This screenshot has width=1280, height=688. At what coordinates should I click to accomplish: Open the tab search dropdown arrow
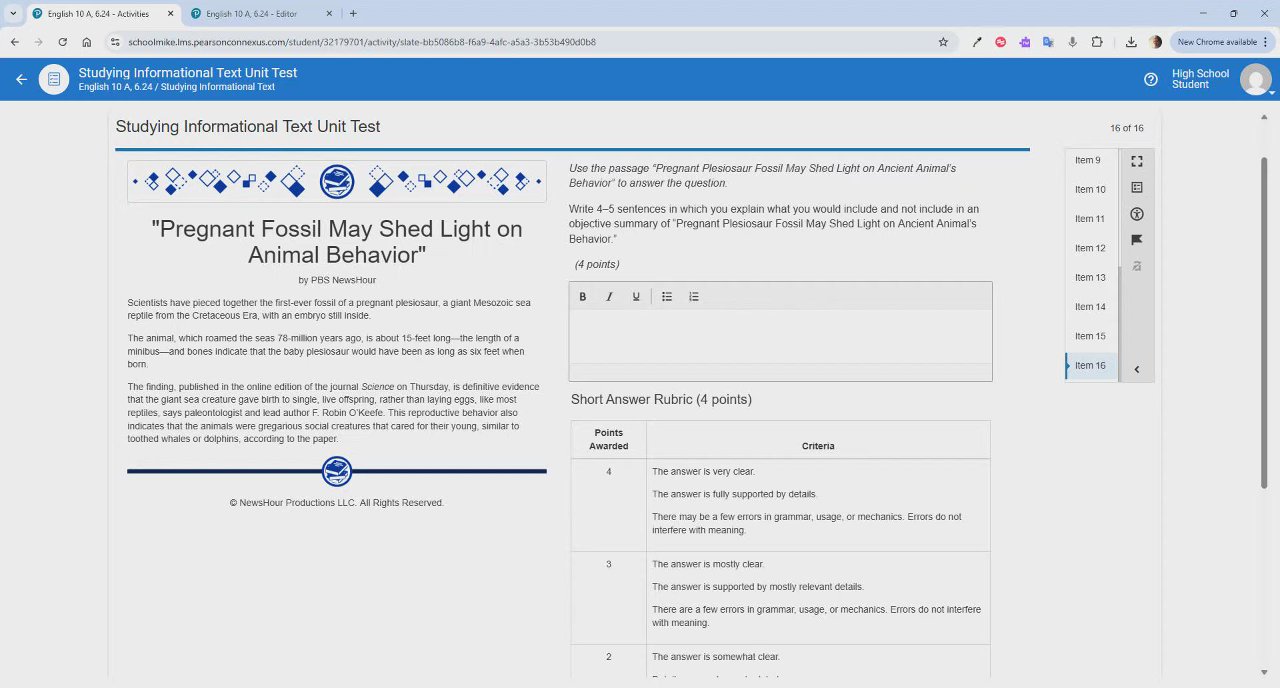13,14
